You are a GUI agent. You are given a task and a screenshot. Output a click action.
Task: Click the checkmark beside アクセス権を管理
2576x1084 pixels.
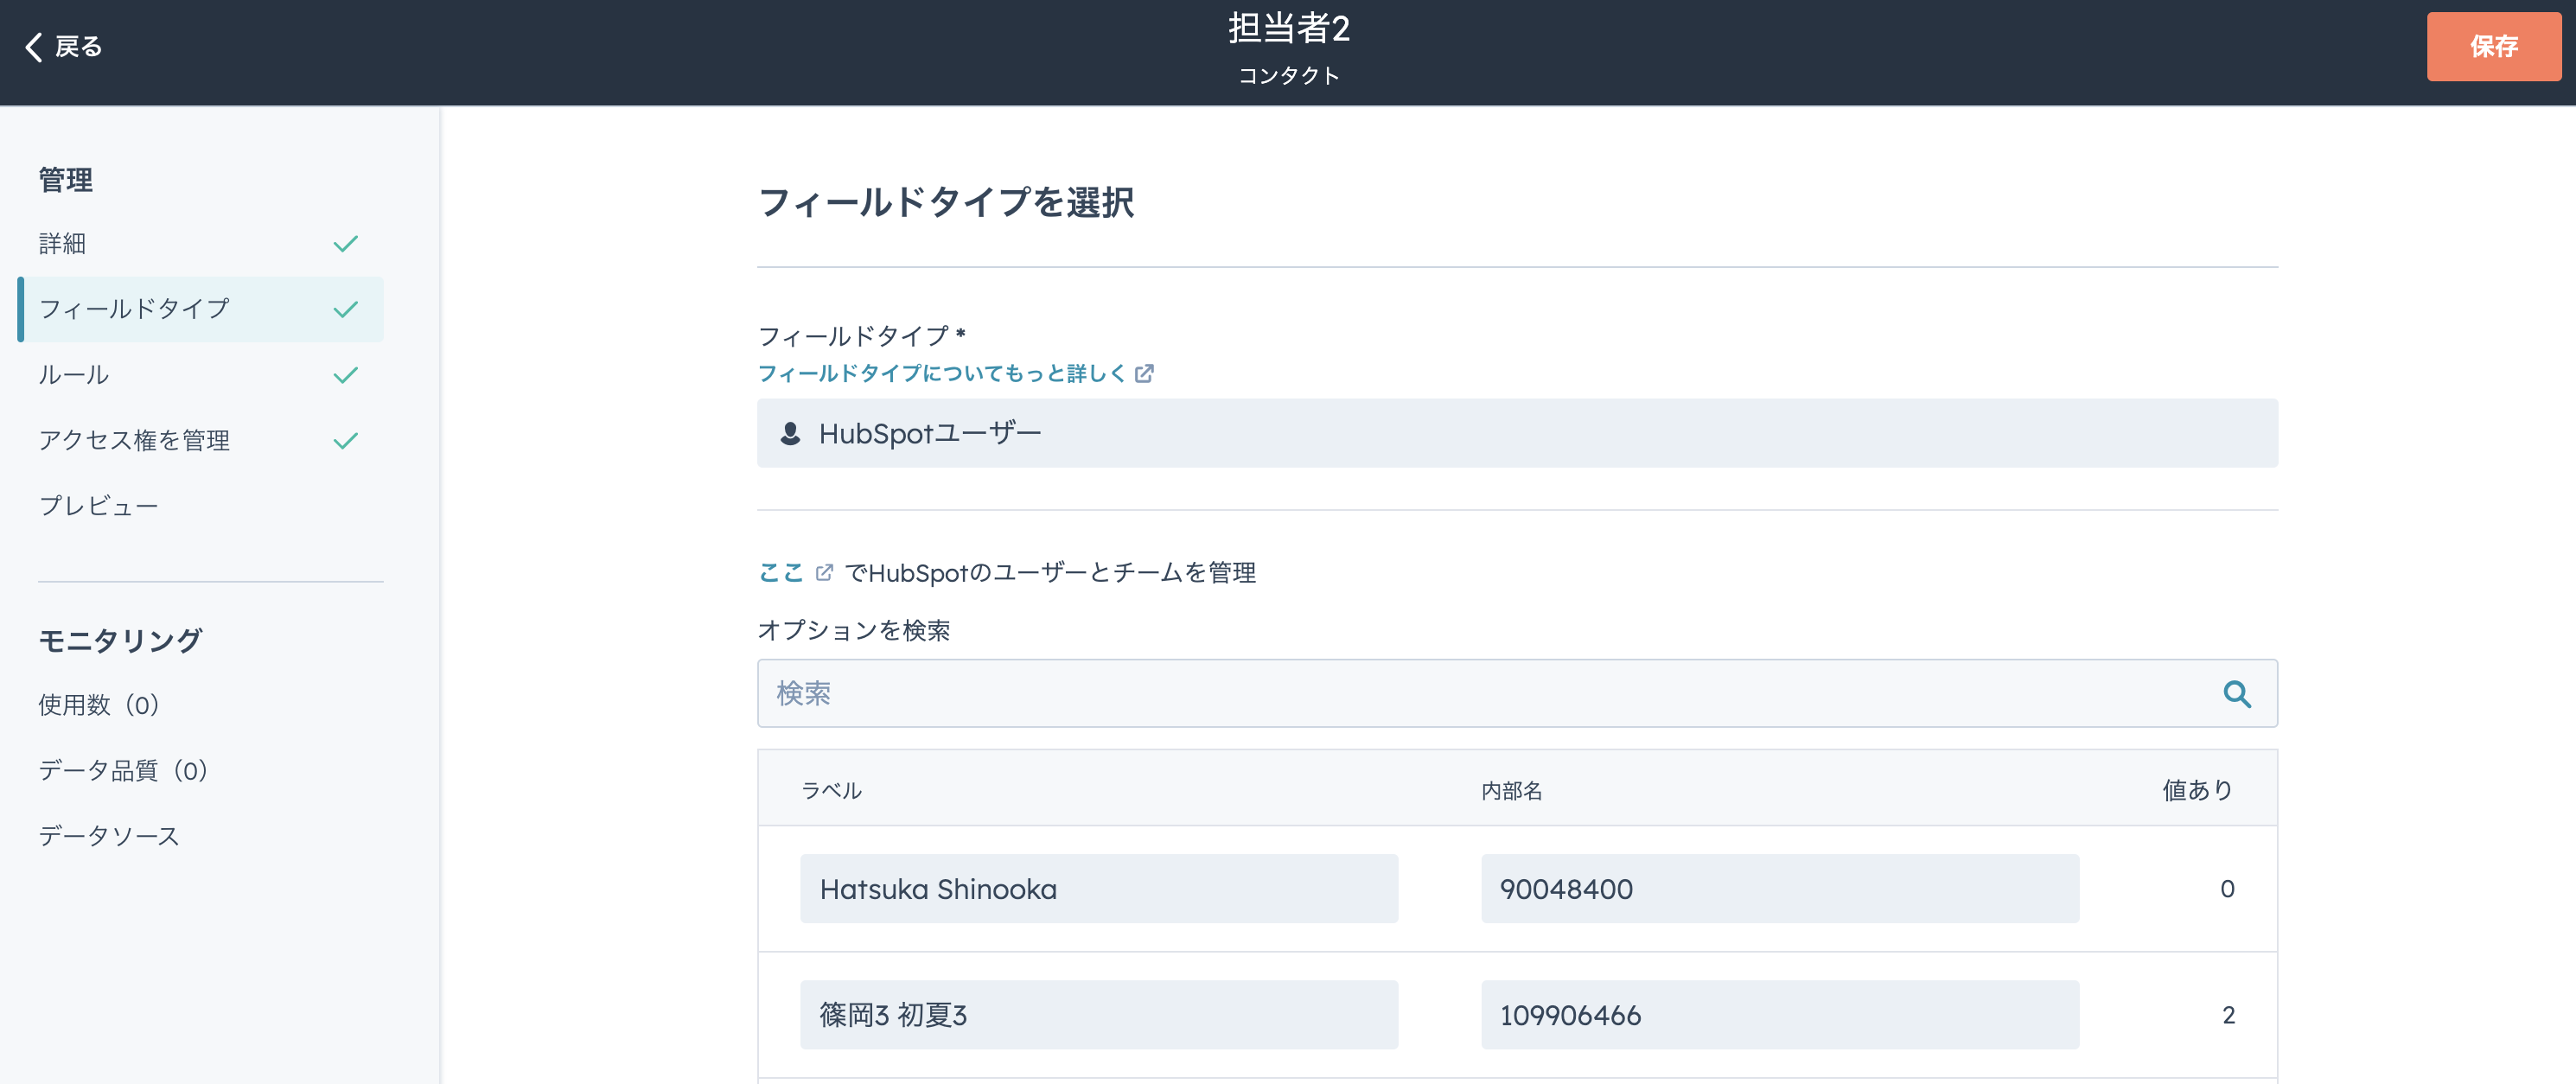(345, 441)
